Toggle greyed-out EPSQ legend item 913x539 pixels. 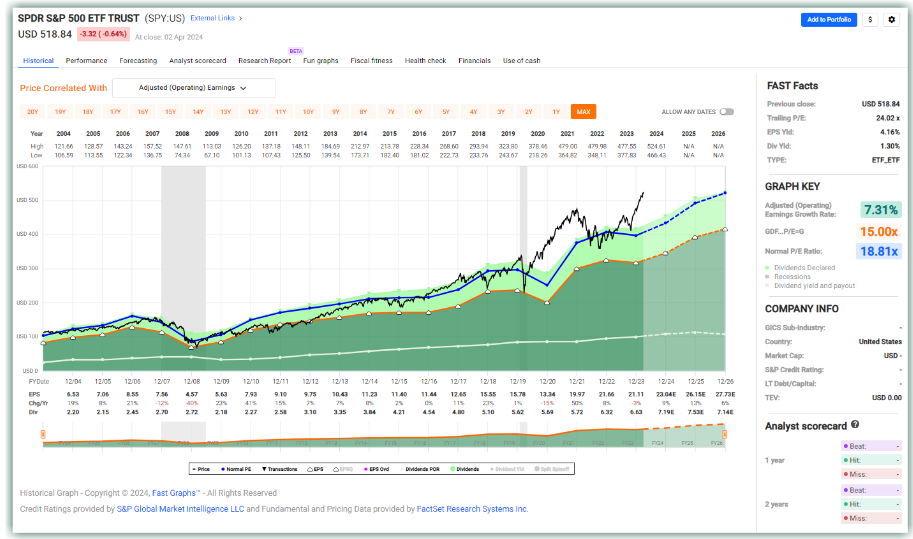343,469
